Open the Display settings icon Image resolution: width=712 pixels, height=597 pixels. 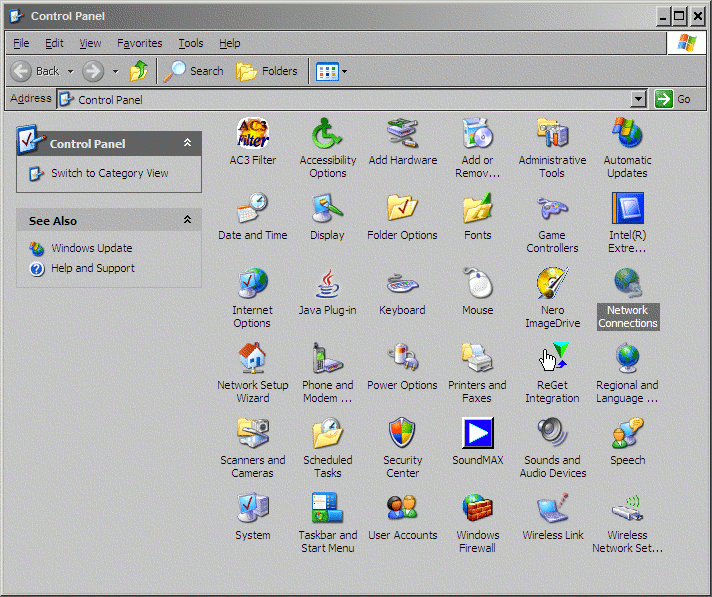pyautogui.click(x=327, y=208)
